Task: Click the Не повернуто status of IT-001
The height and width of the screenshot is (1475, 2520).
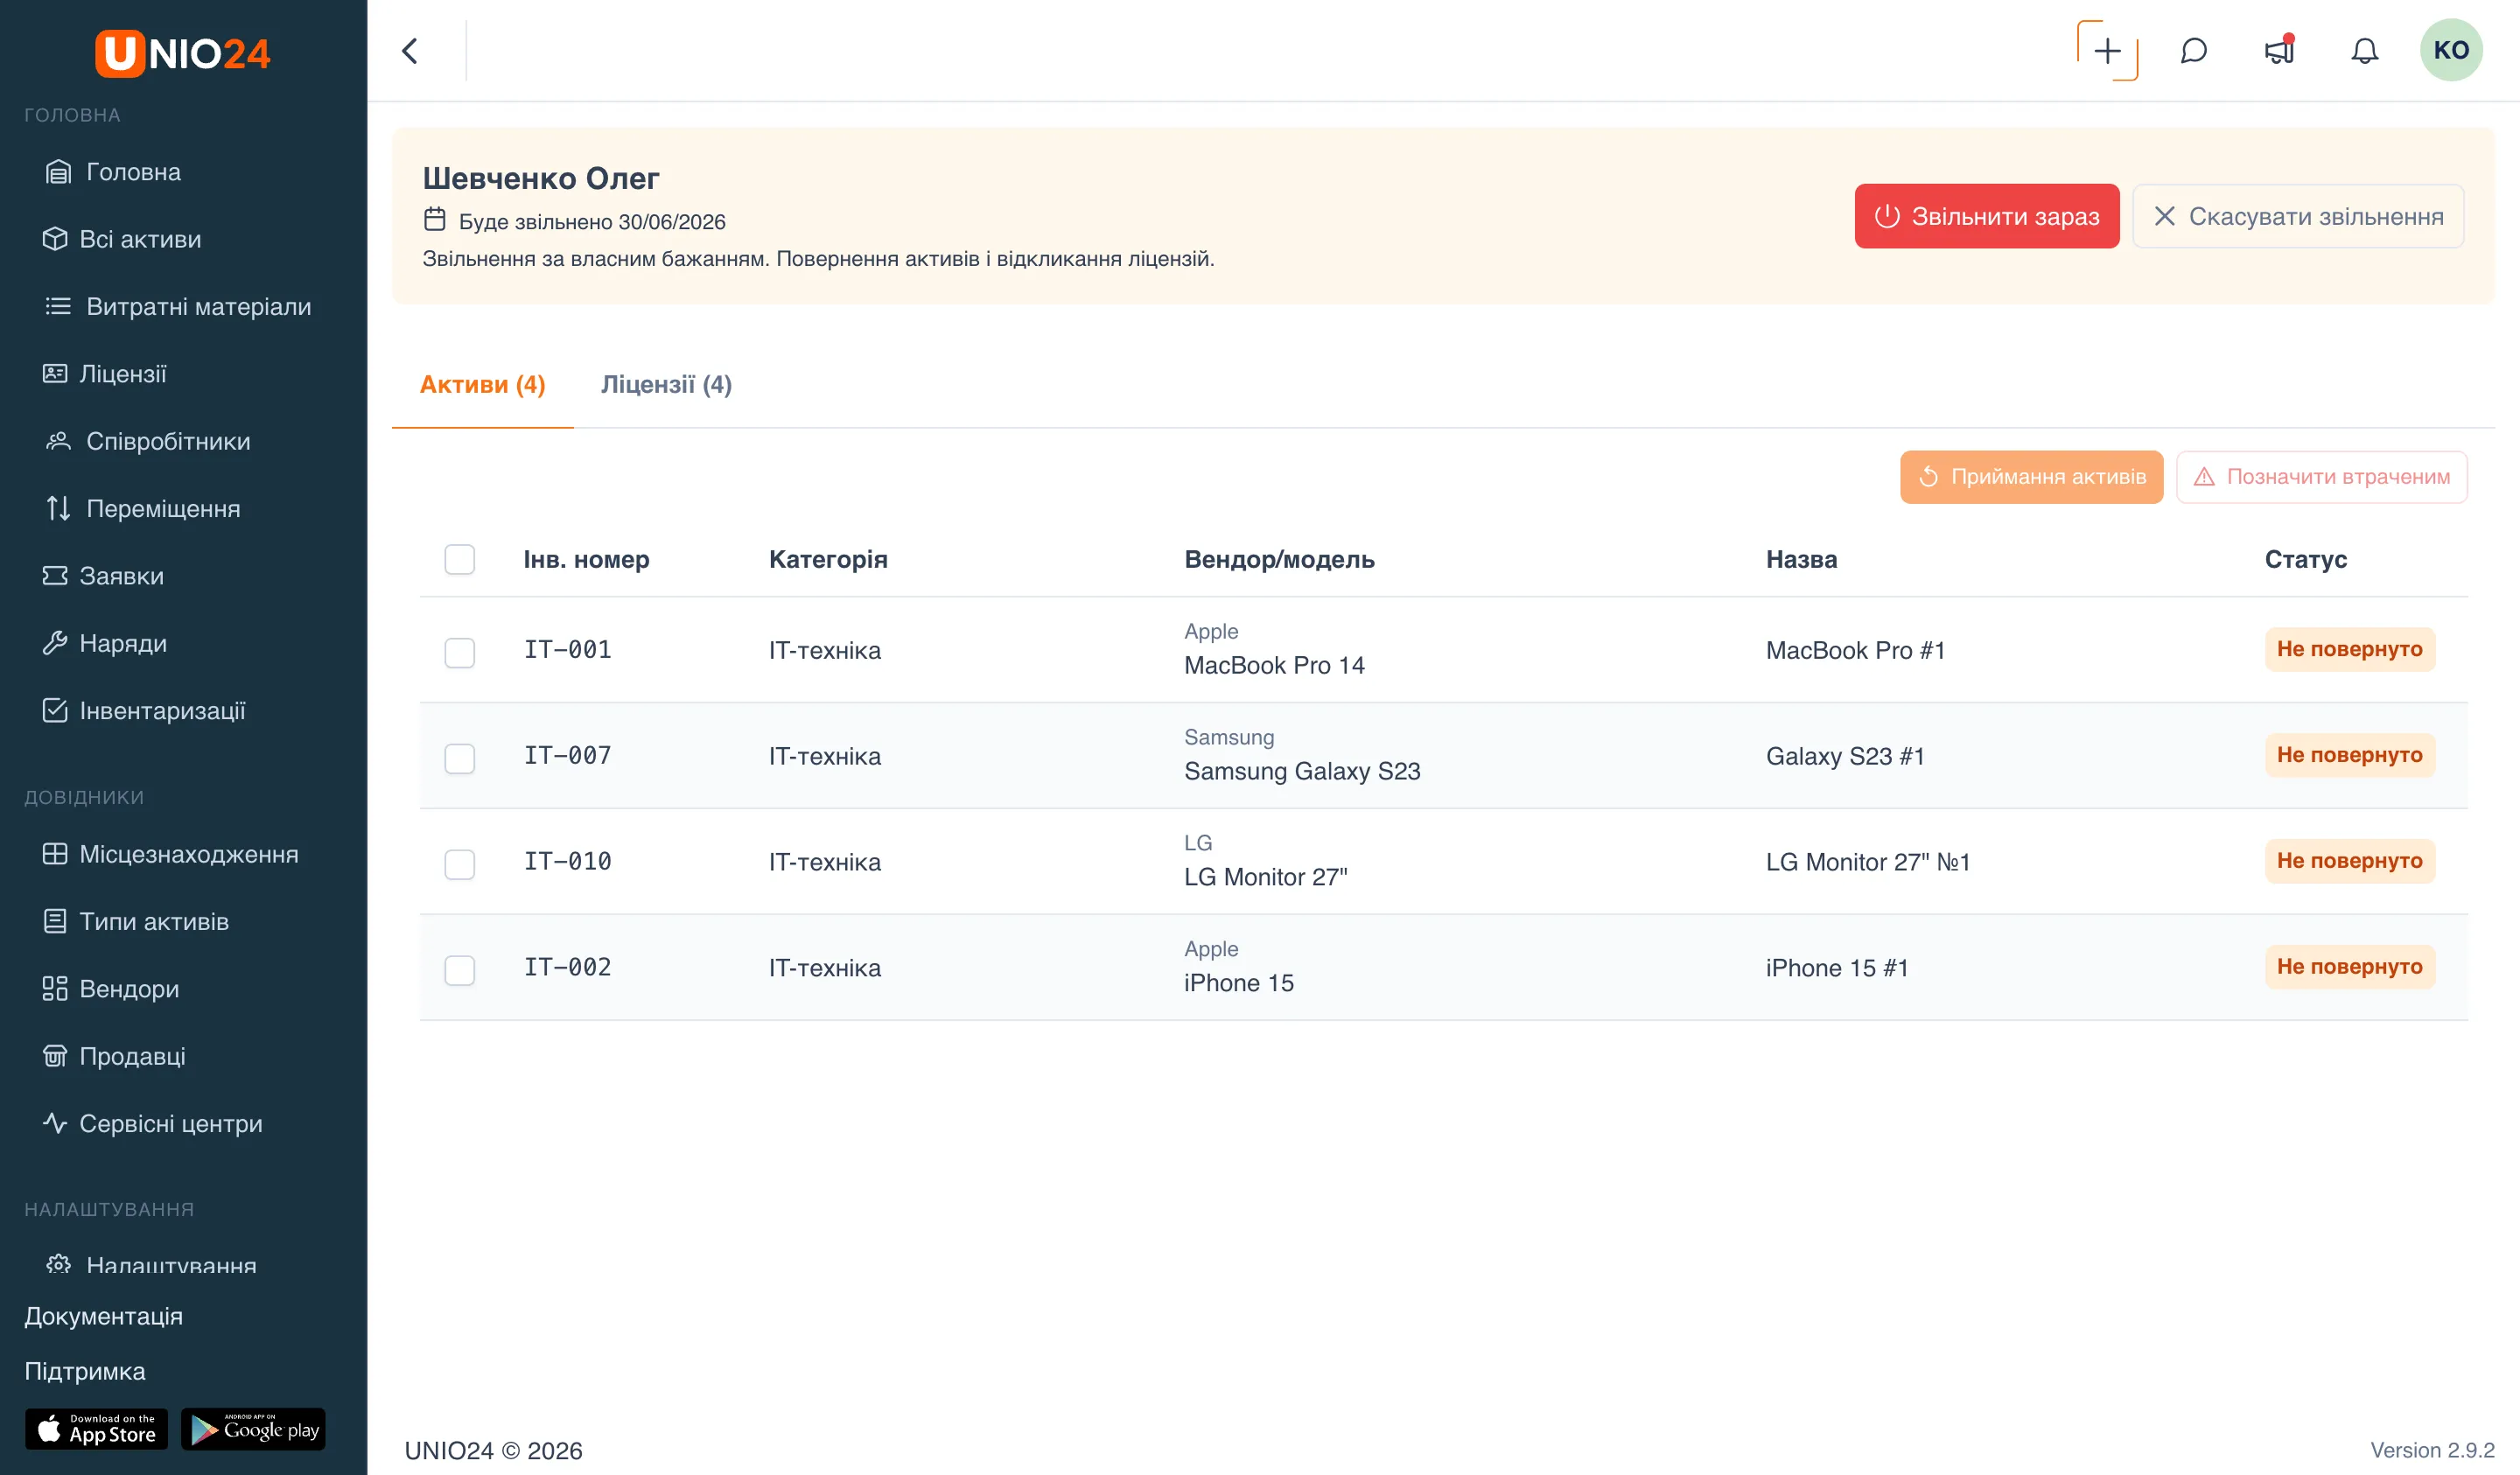Action: coord(2350,649)
